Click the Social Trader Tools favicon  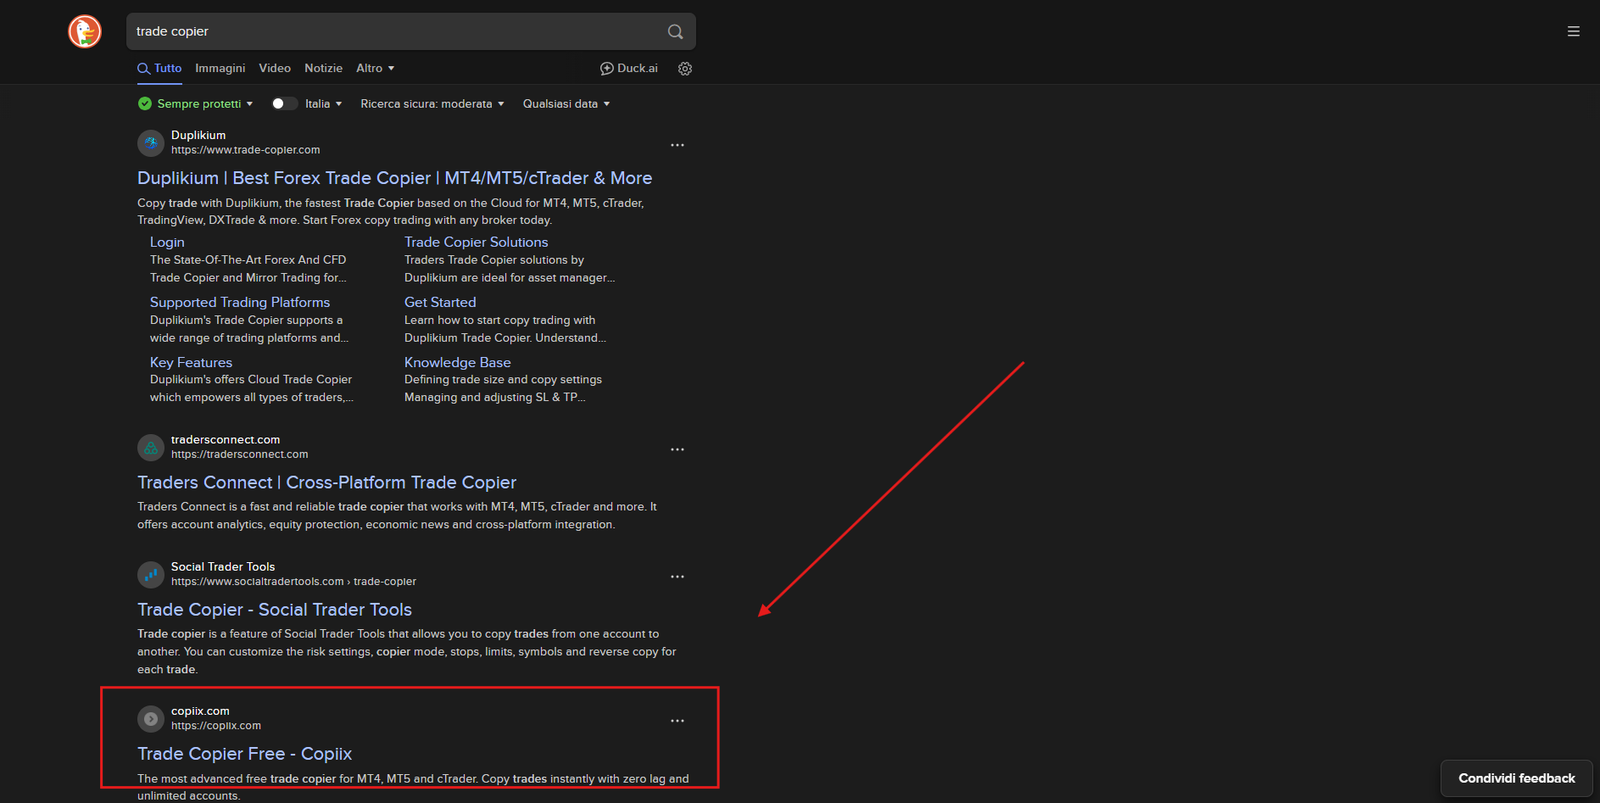(151, 574)
